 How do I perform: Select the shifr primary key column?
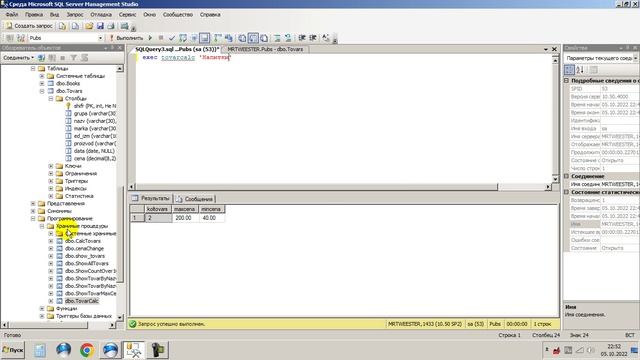pos(95,106)
